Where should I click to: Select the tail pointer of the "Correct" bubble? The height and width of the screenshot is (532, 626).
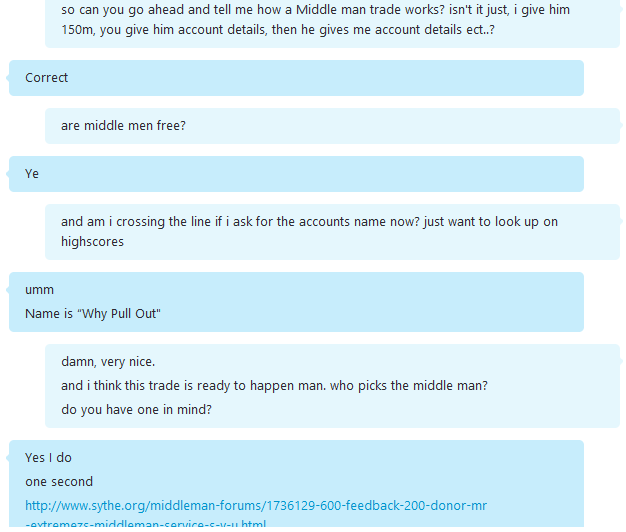(x=8, y=78)
